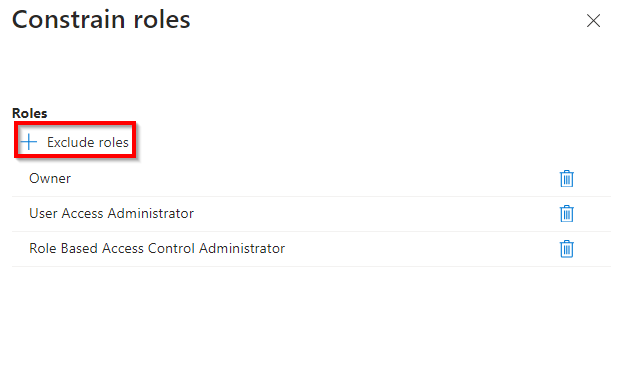Remove User Access Administrator with trash icon
Viewport: 627px width, 375px height.
coord(566,213)
